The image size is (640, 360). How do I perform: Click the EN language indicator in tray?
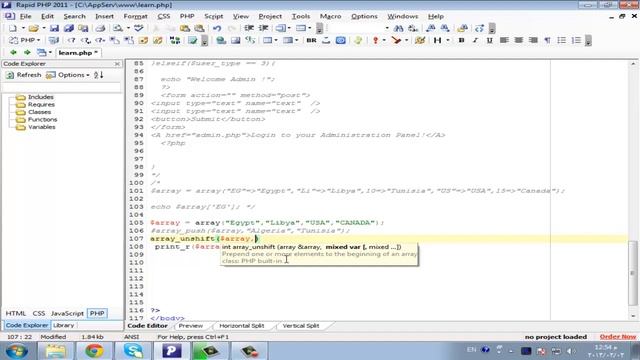tap(471, 350)
